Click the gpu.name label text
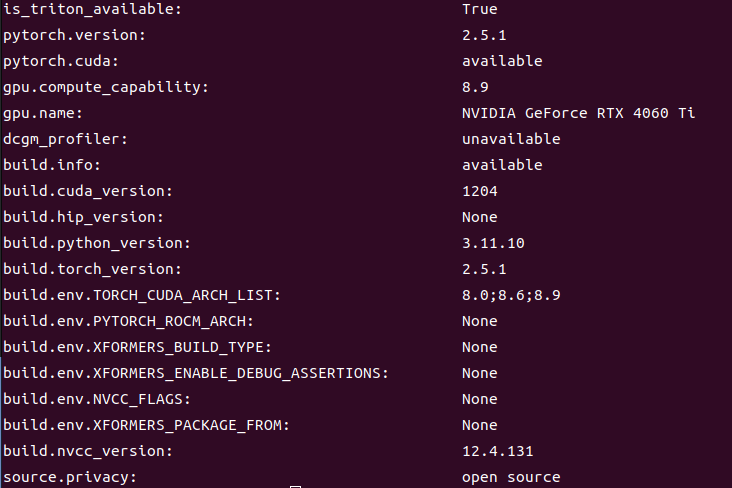Viewport: 732px width, 488px height. (x=42, y=113)
